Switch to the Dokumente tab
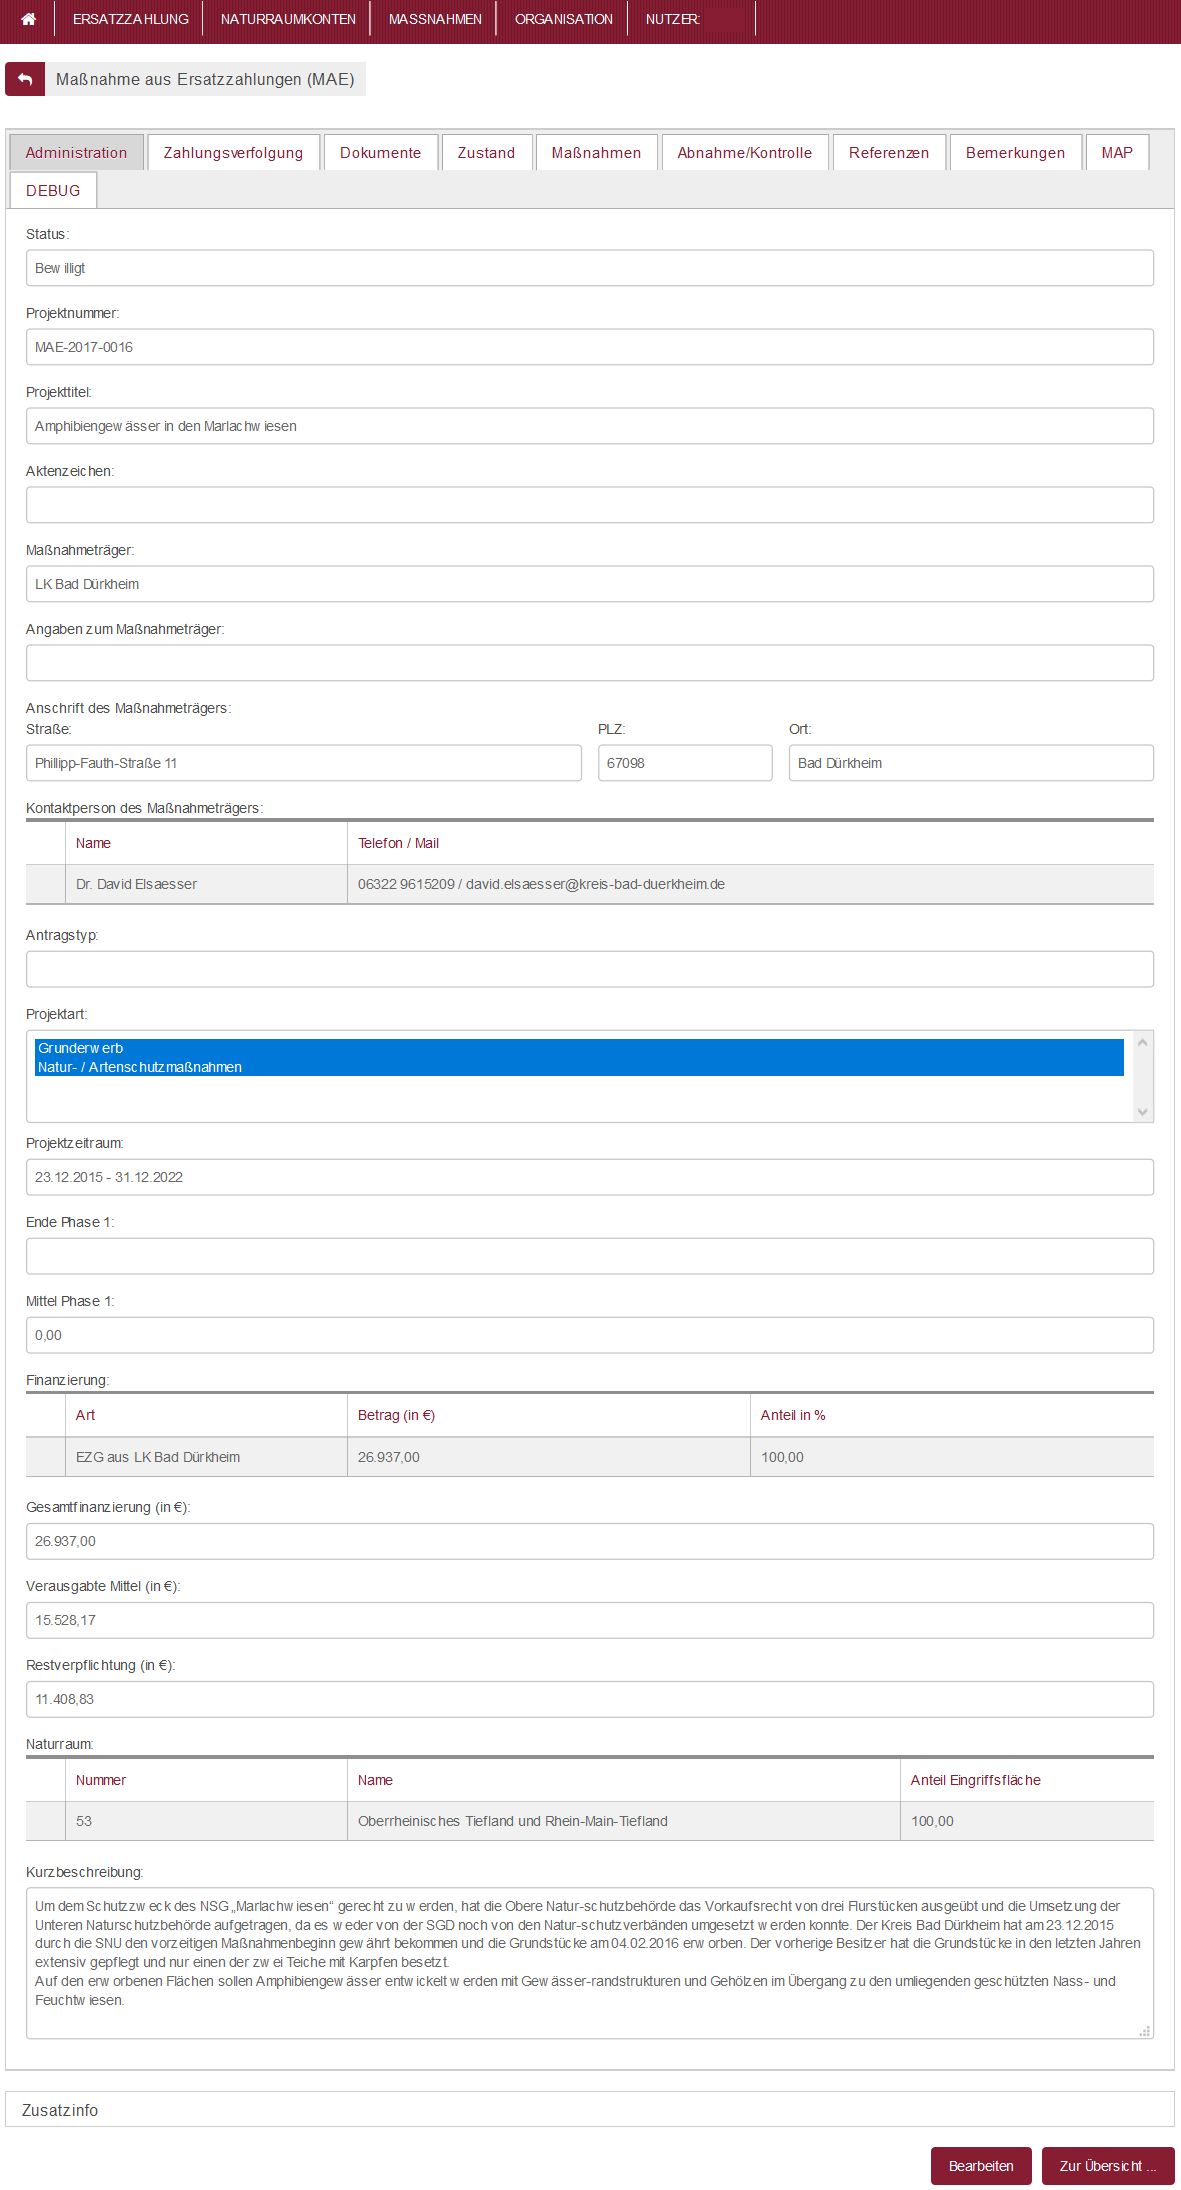The width and height of the screenshot is (1181, 2190). [380, 153]
